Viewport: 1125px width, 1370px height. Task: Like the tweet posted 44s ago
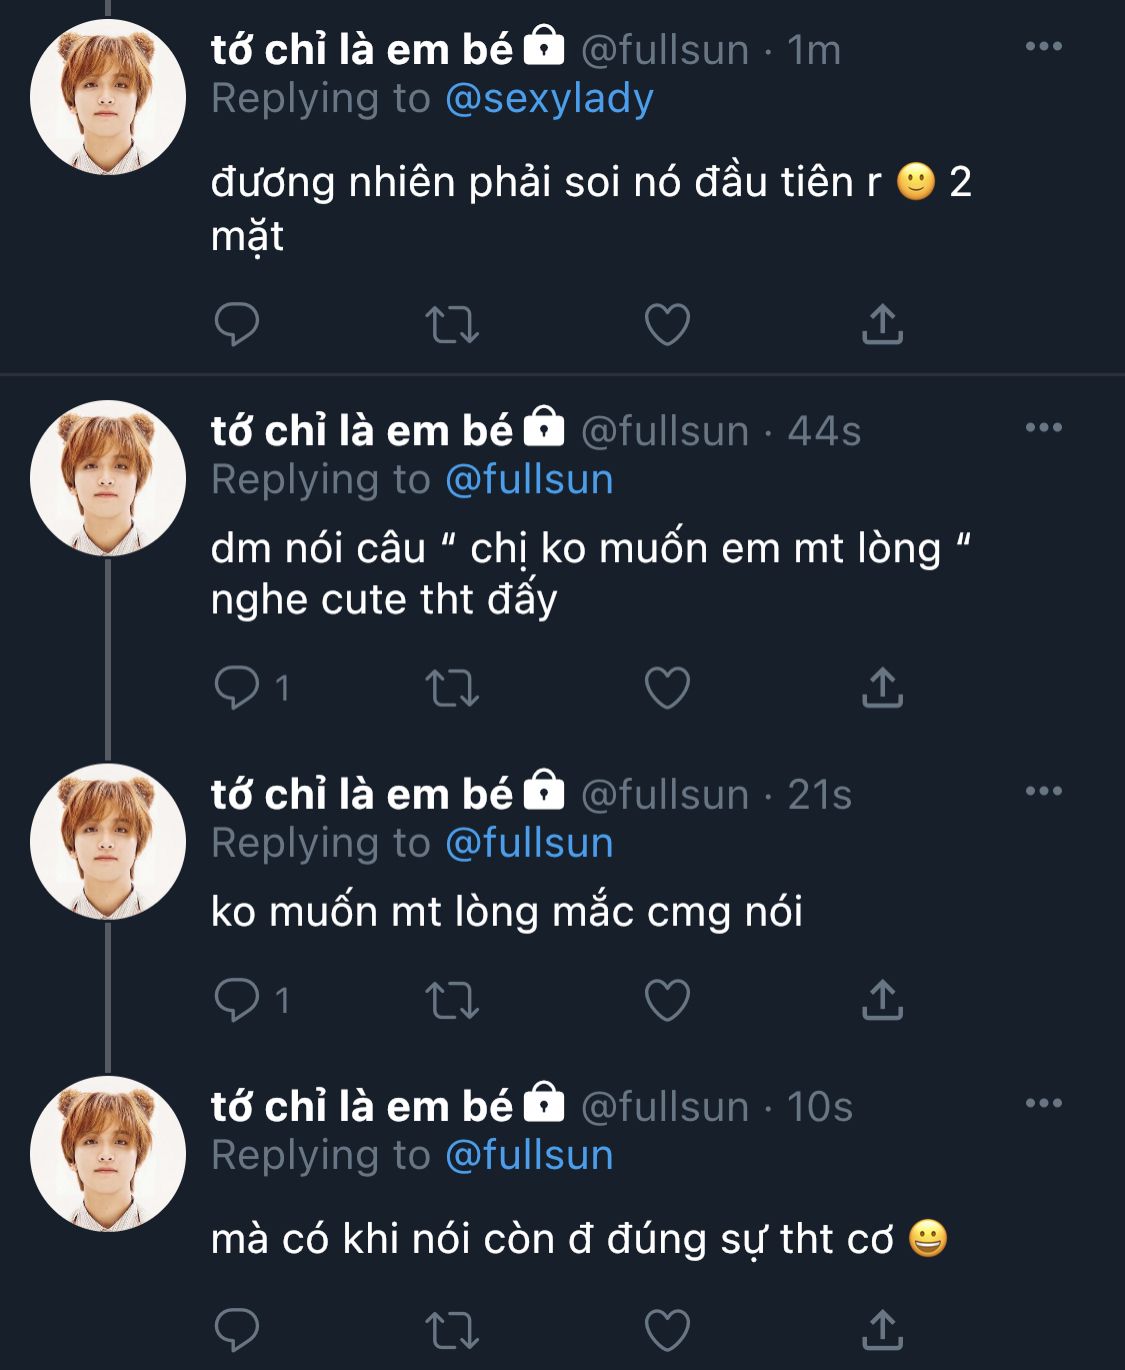667,687
